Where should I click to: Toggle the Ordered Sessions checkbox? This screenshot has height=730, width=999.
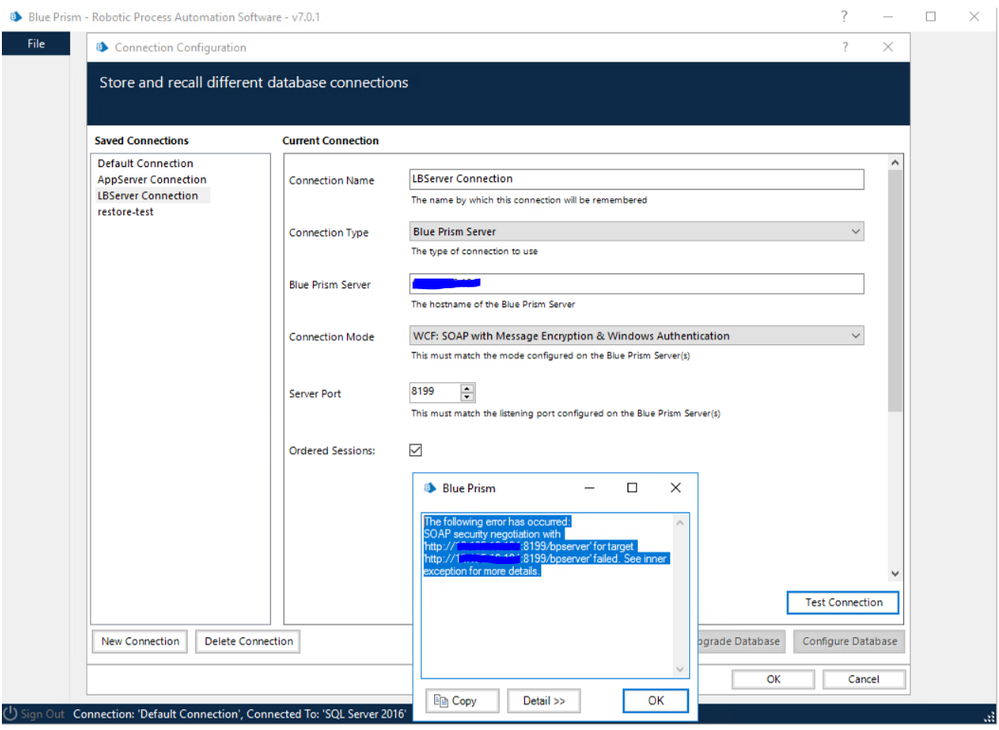(415, 450)
